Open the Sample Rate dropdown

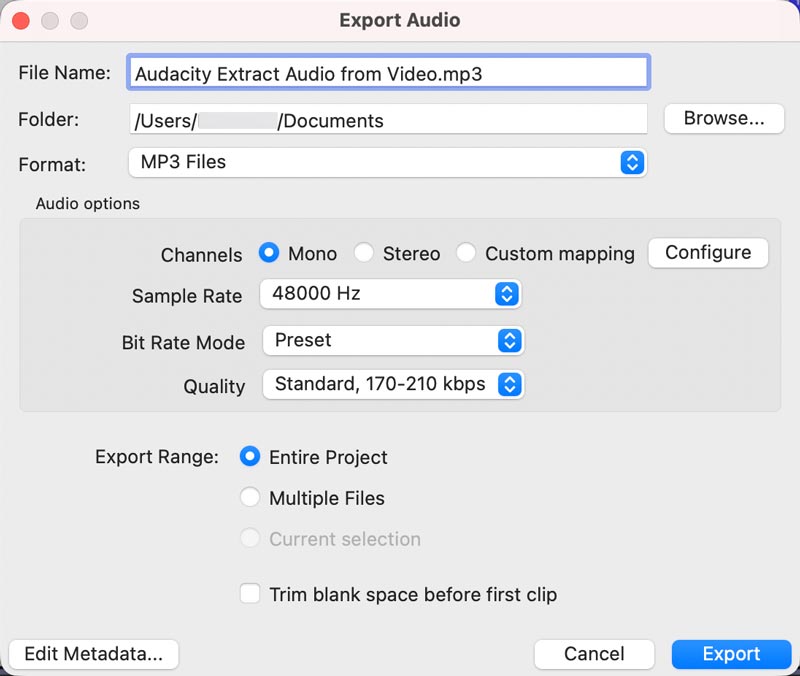point(390,294)
